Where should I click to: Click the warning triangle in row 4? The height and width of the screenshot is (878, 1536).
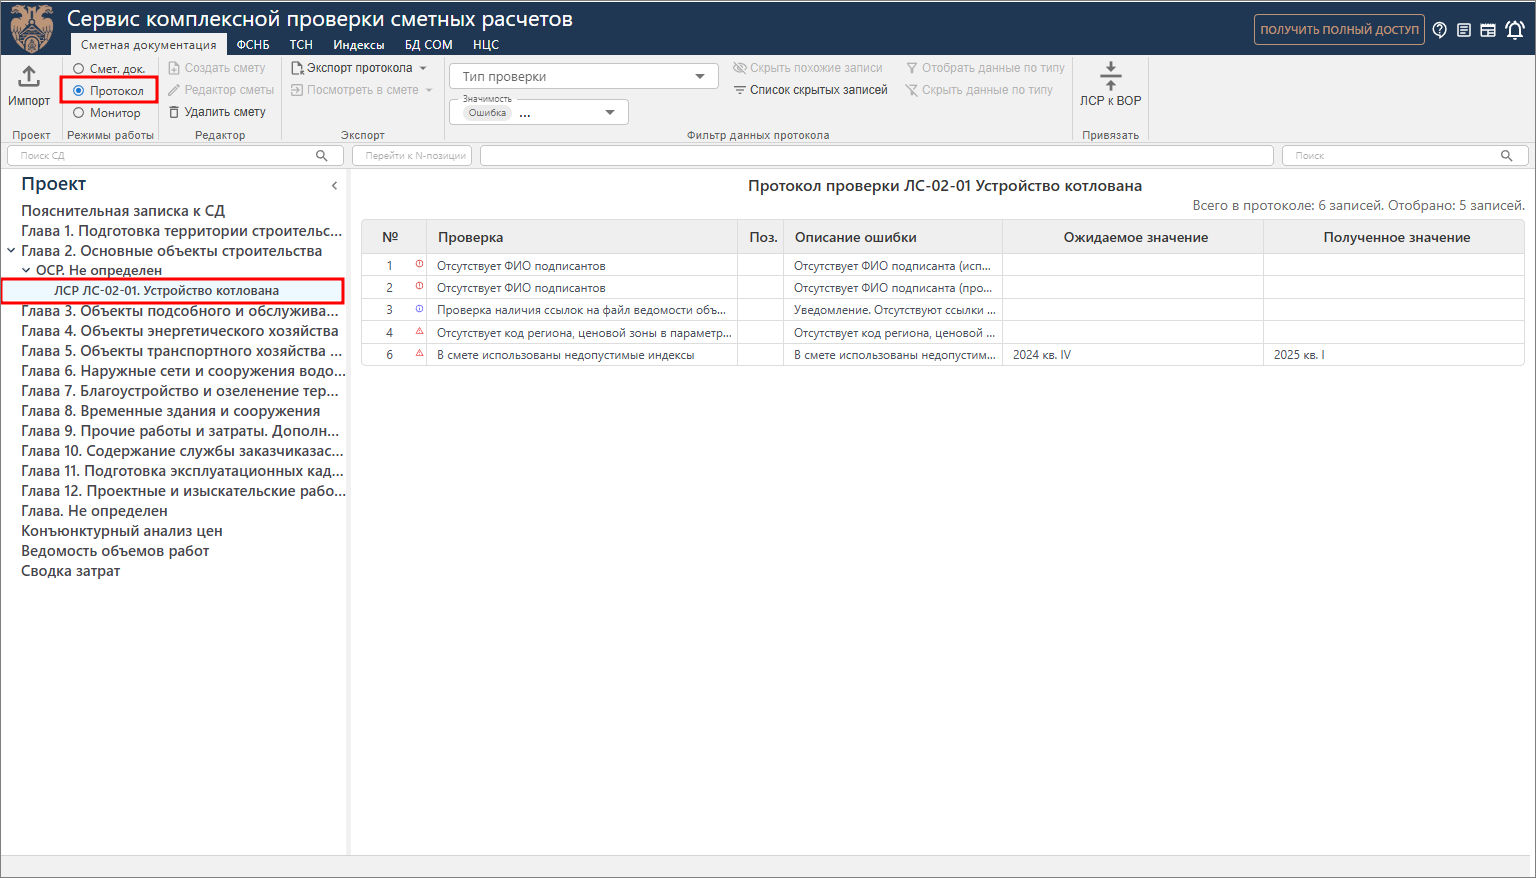pos(419,331)
